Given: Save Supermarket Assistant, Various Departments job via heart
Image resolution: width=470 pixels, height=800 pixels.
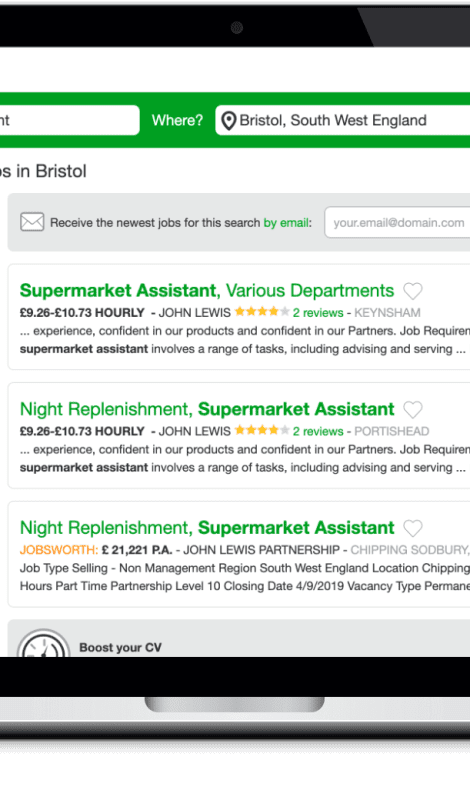Looking at the screenshot, I should click(413, 291).
